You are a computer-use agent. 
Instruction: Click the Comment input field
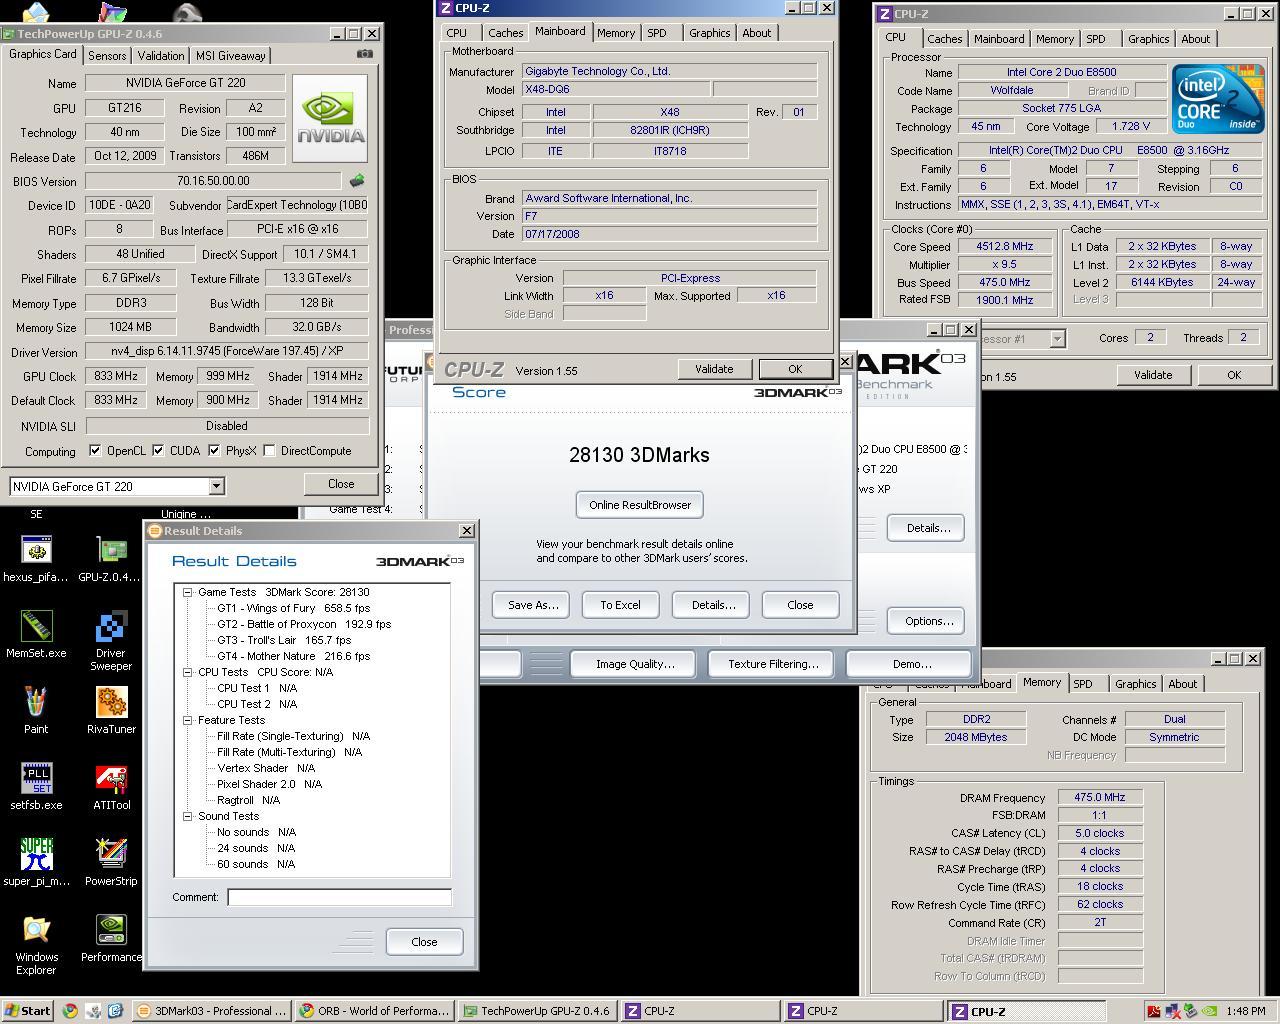[339, 897]
